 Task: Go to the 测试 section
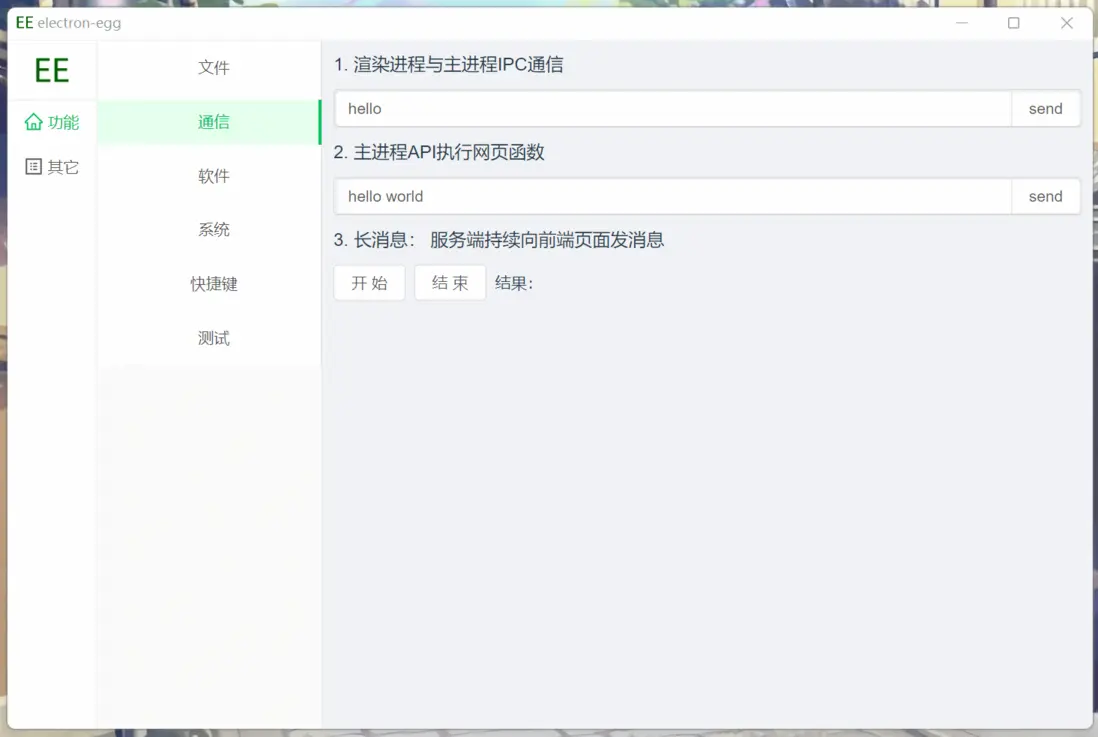209,338
